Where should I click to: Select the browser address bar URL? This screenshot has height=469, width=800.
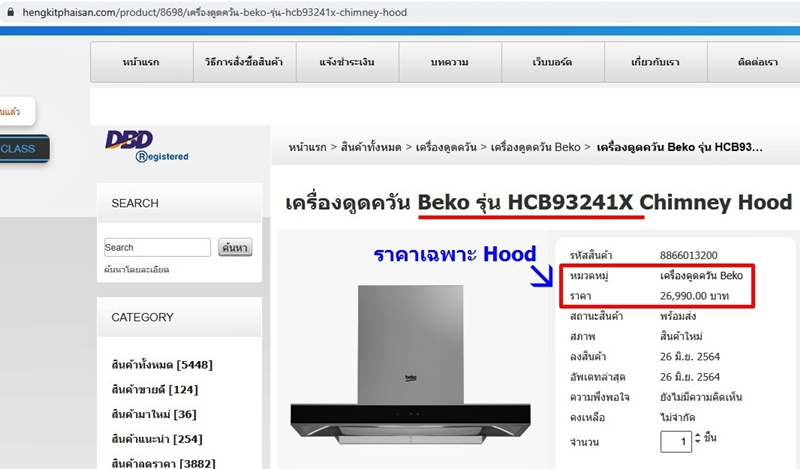[214, 12]
